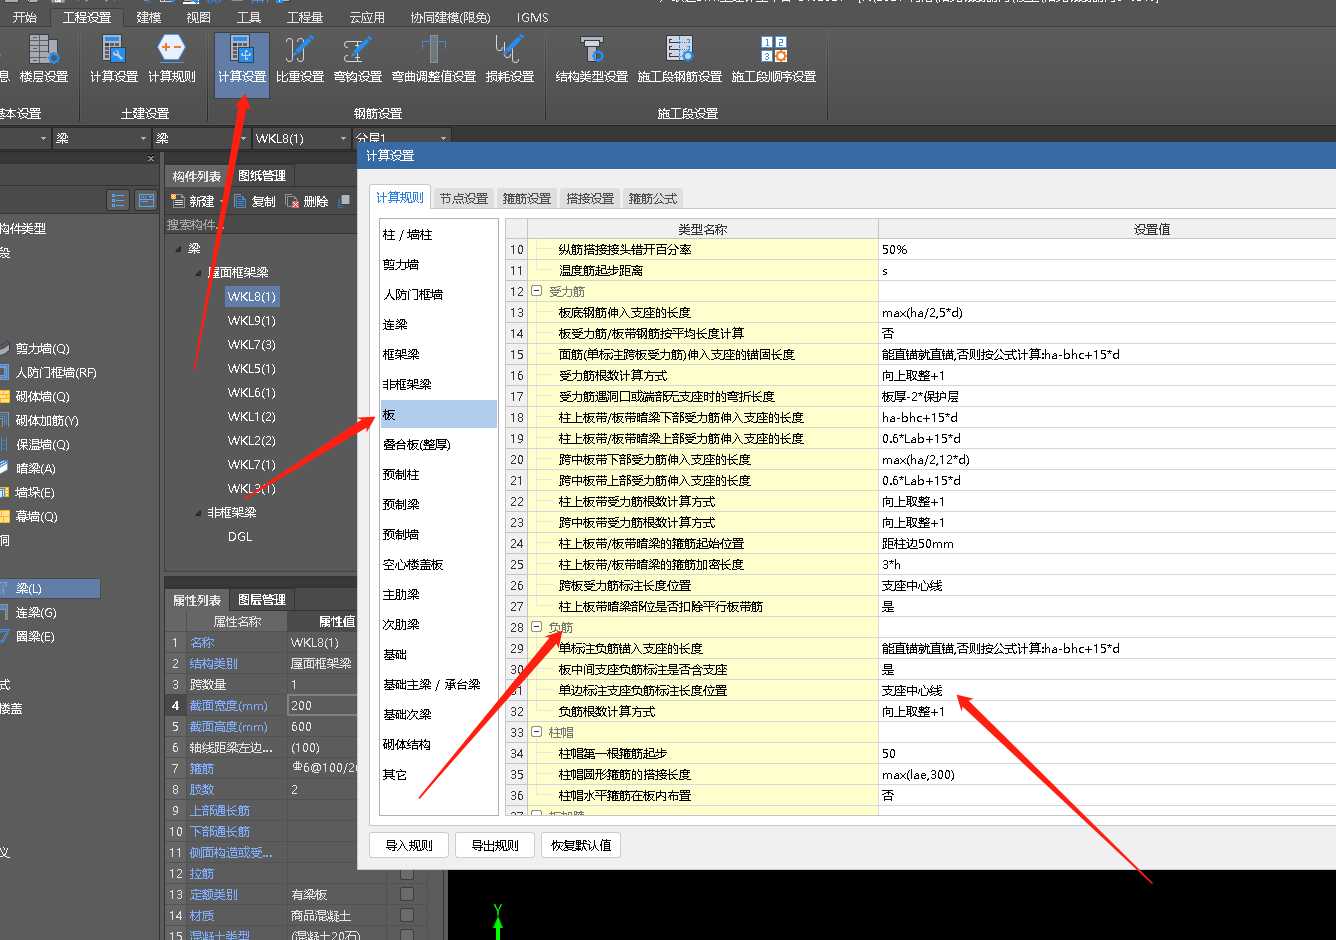
Task: Switch to 搭接设置 tab
Action: coord(590,199)
